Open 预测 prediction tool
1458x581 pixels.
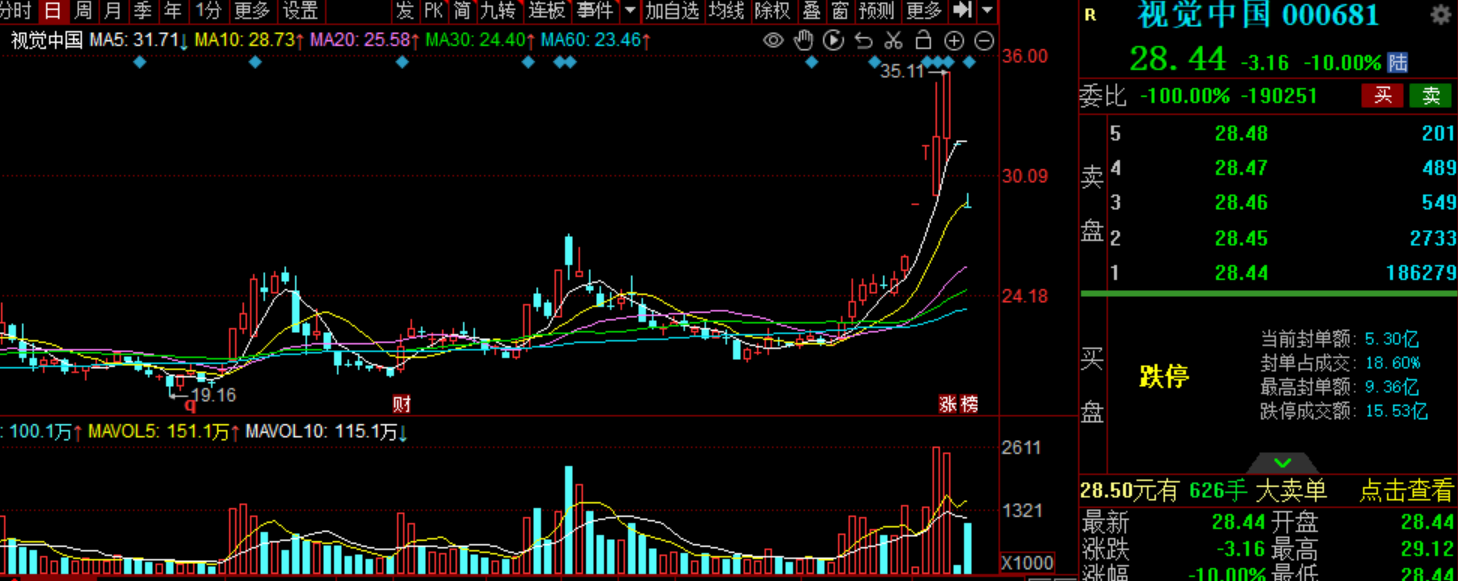pos(877,11)
